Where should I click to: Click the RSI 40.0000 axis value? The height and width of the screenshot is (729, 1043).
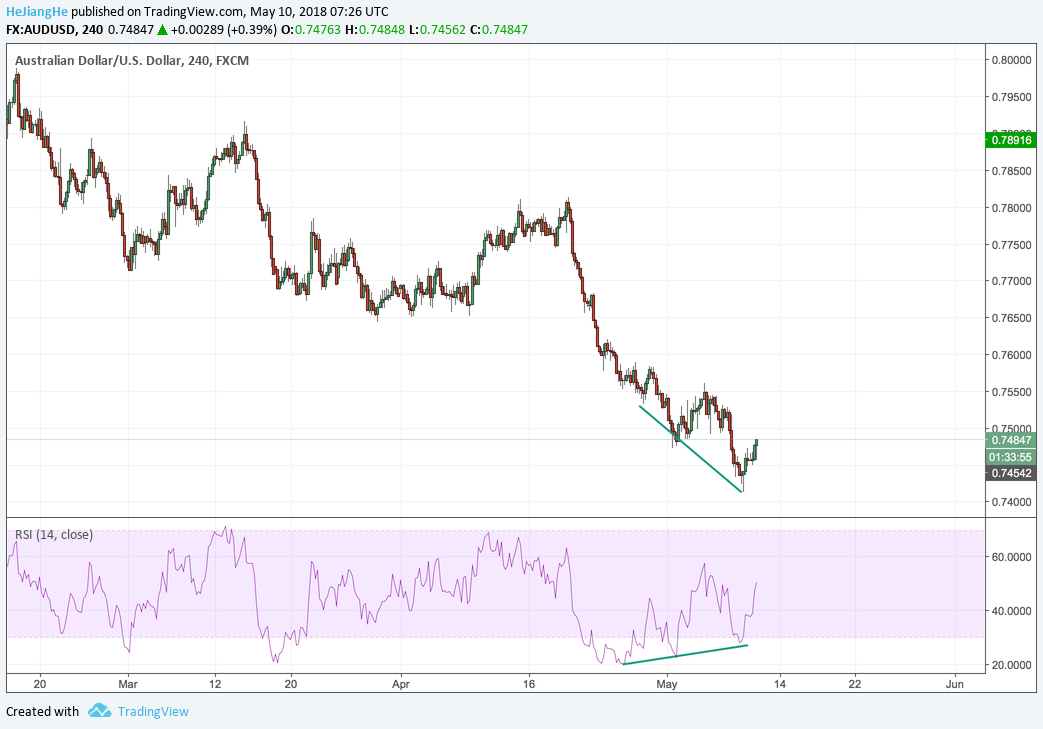(x=1012, y=611)
